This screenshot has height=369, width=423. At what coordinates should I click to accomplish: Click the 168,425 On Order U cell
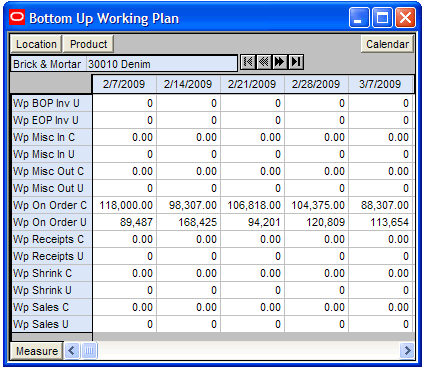(x=189, y=222)
